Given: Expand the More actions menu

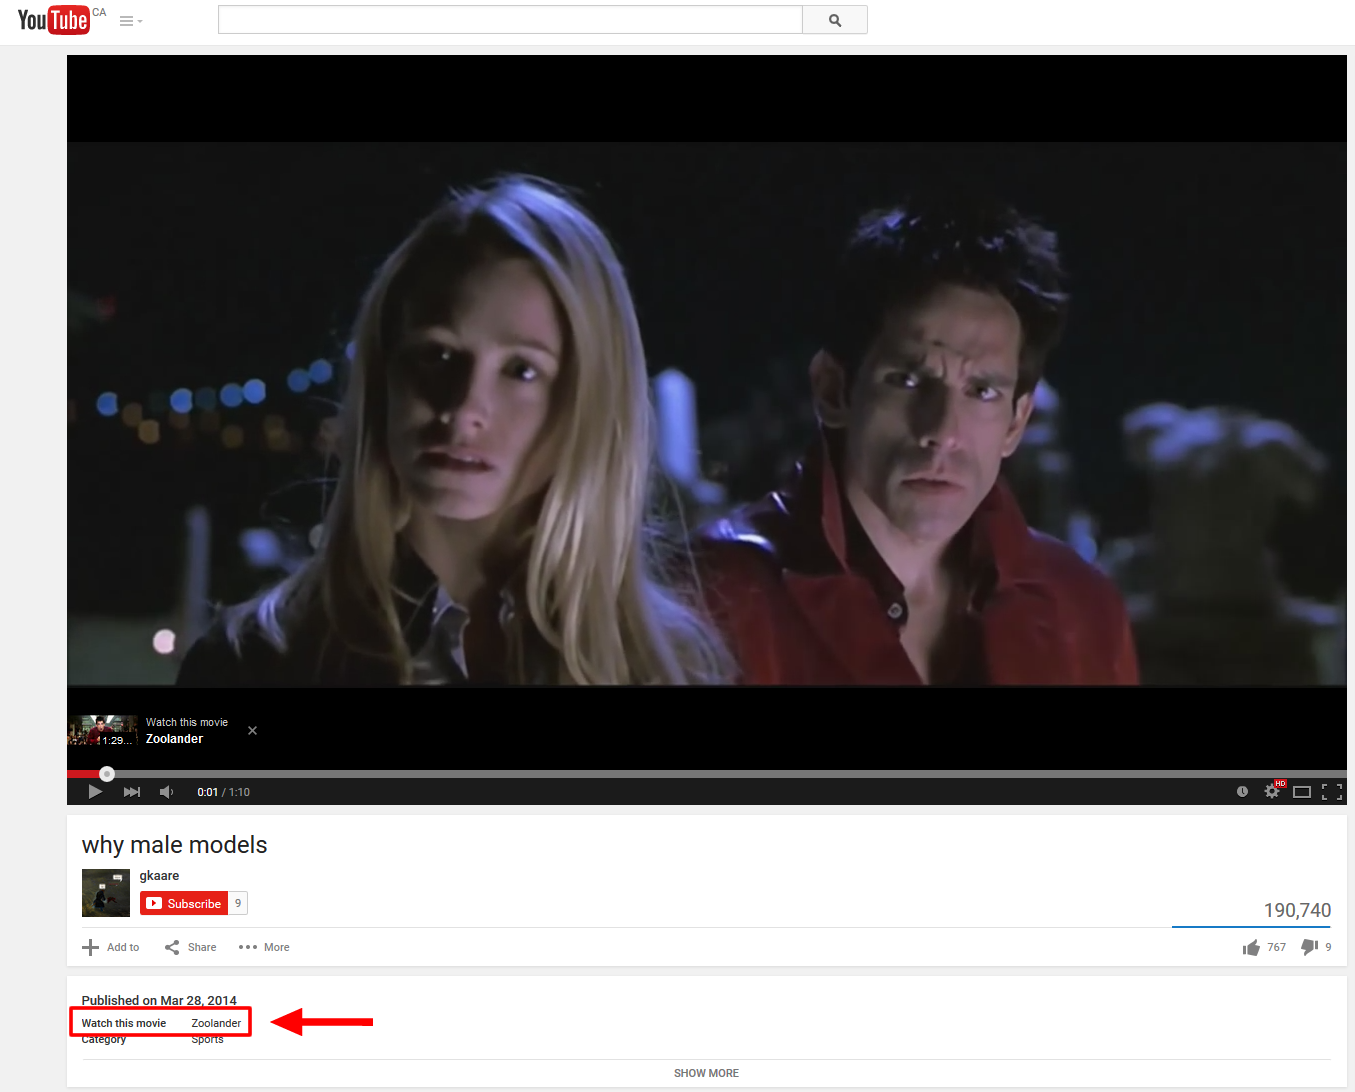Looking at the screenshot, I should pyautogui.click(x=264, y=948).
